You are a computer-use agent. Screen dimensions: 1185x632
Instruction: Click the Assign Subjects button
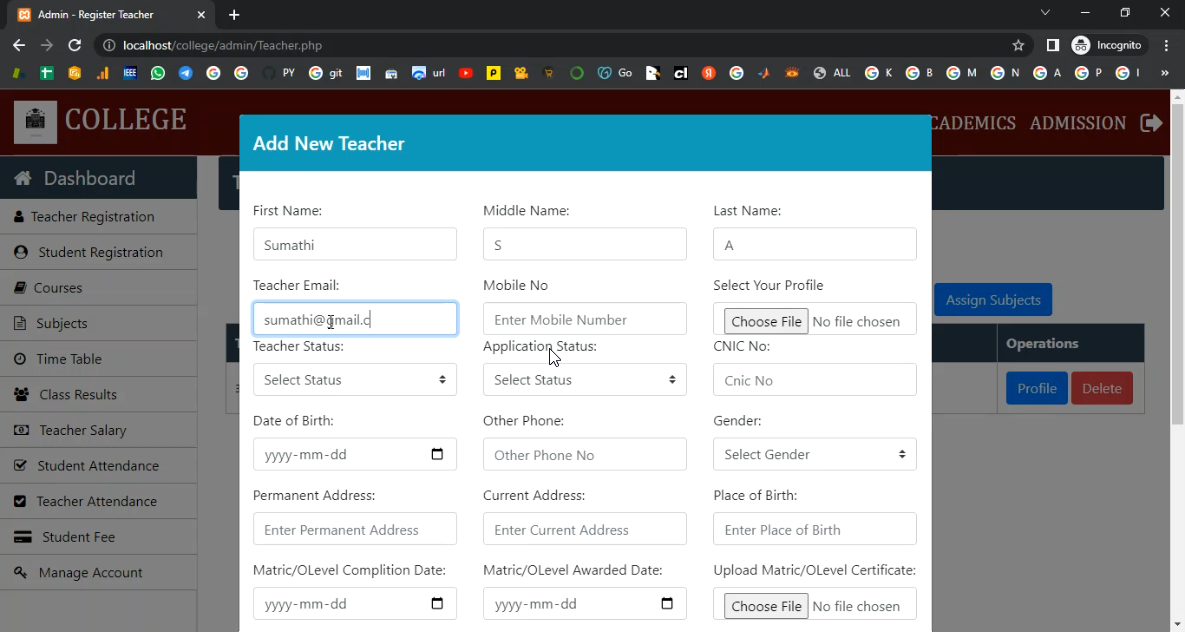[992, 300]
